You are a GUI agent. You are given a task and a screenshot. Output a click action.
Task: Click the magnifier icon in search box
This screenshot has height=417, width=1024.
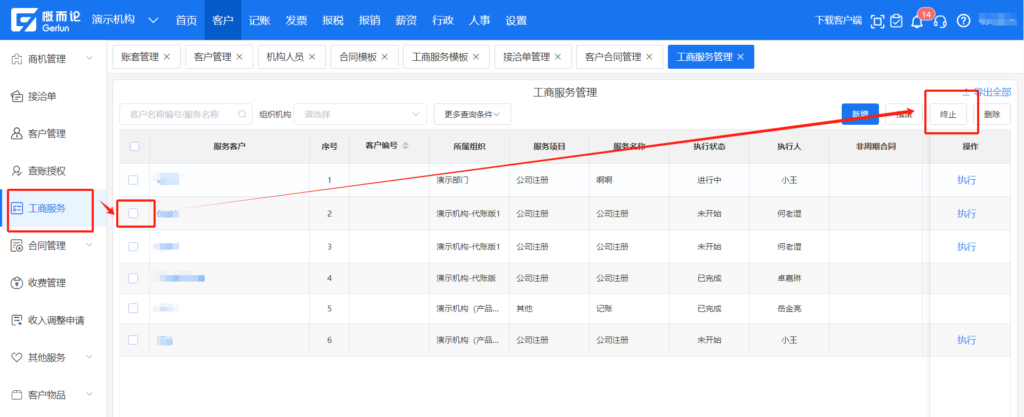[242, 114]
